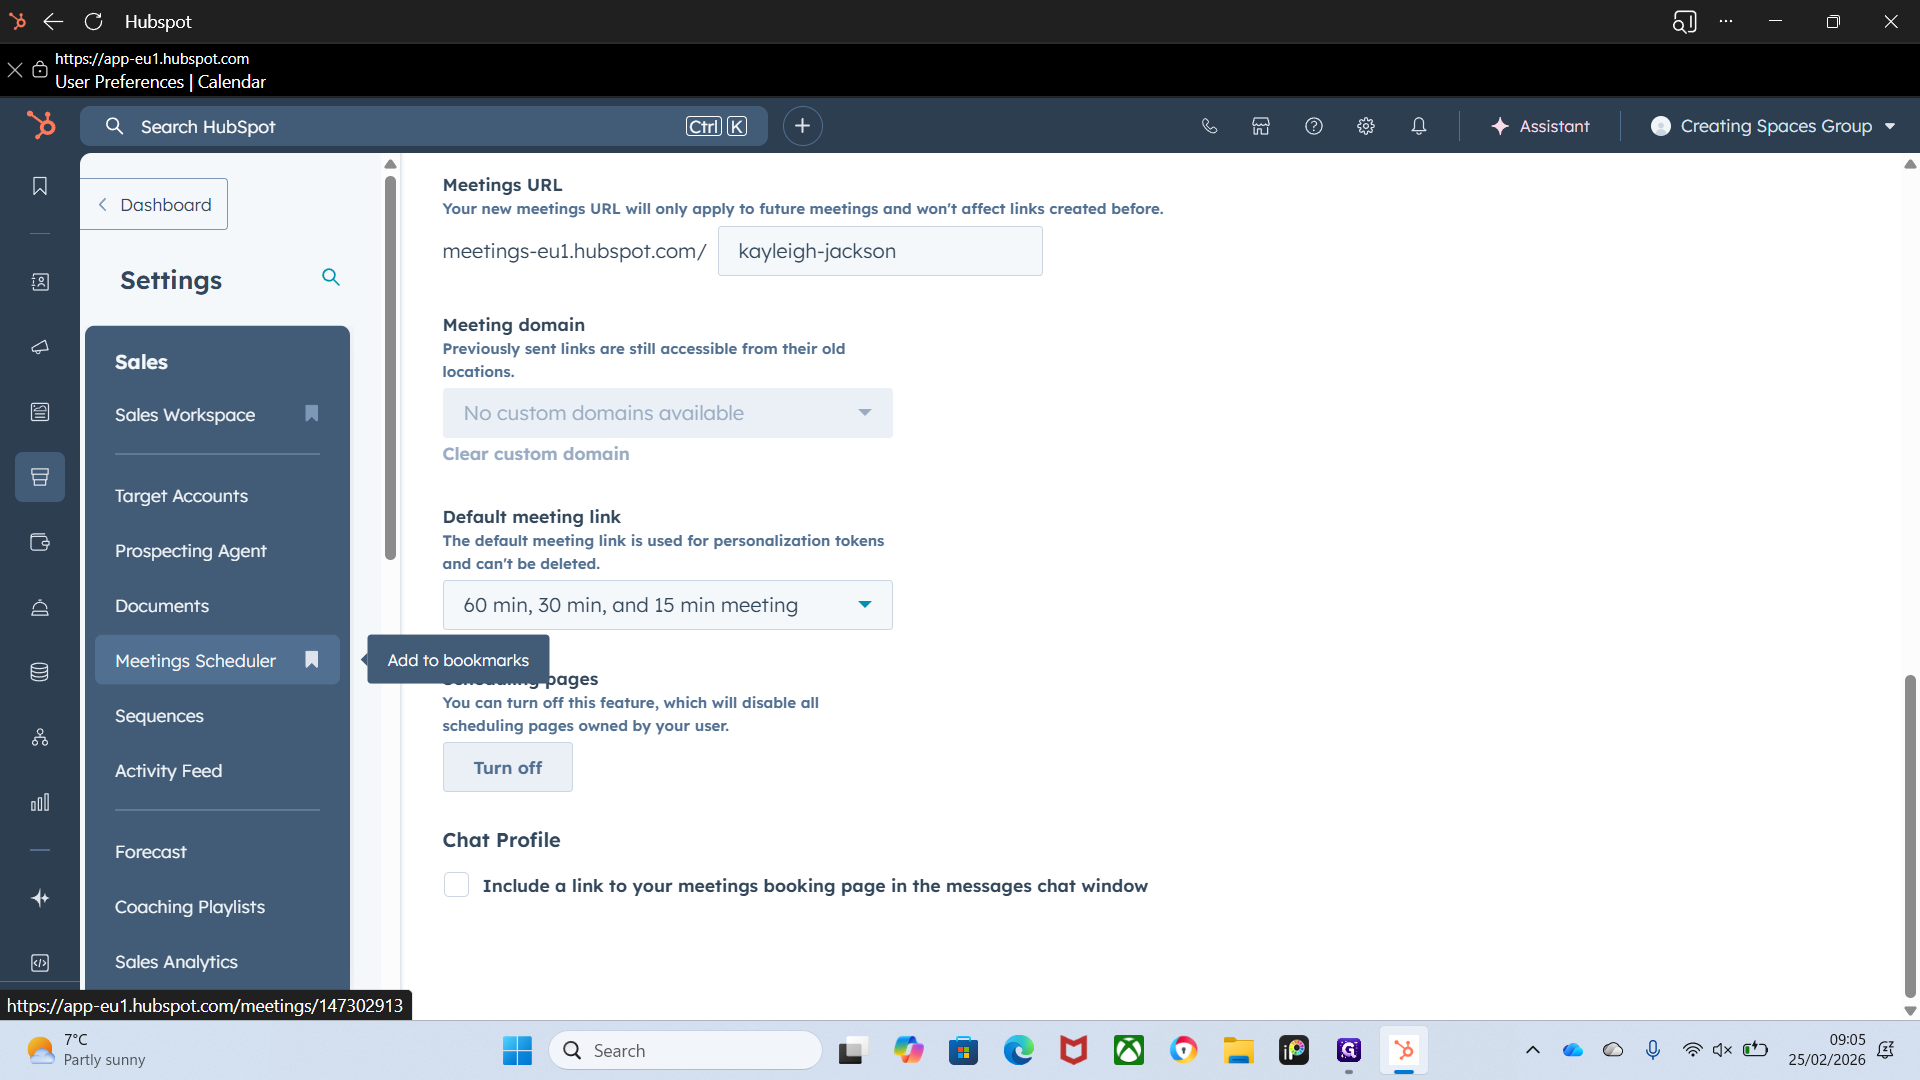This screenshot has width=1920, height=1080.
Task: Click the Windows taskbar Search box
Action: pyautogui.click(x=685, y=1050)
